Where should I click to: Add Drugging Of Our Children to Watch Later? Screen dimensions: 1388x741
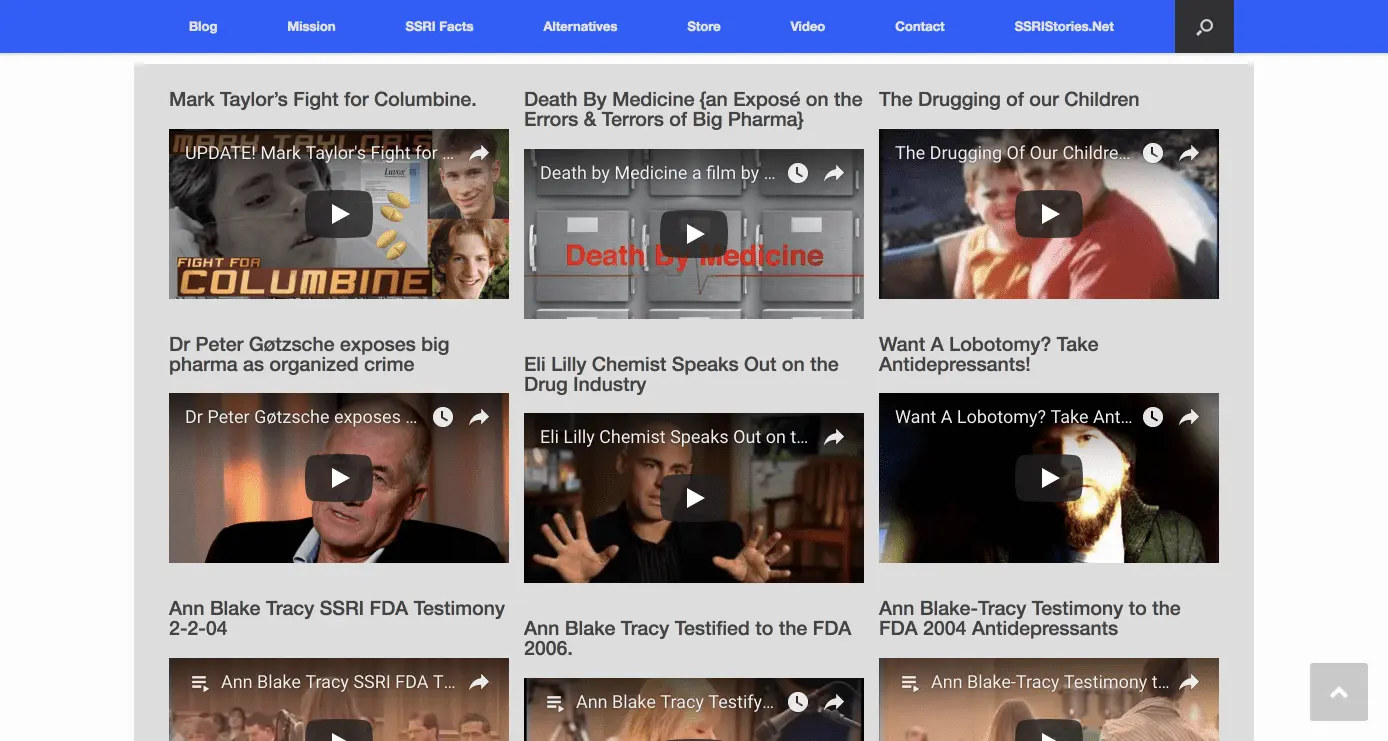(x=1153, y=153)
